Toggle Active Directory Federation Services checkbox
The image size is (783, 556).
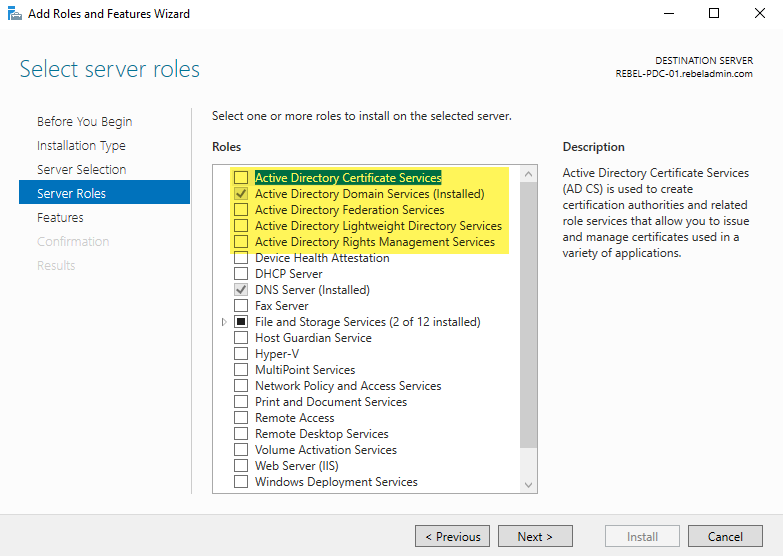point(241,210)
